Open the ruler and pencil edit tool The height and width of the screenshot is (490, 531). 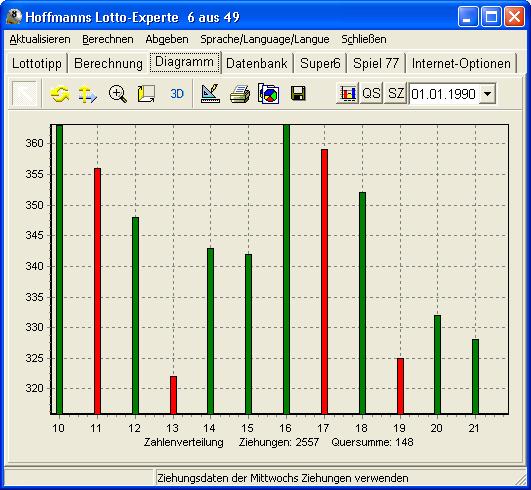pos(210,94)
